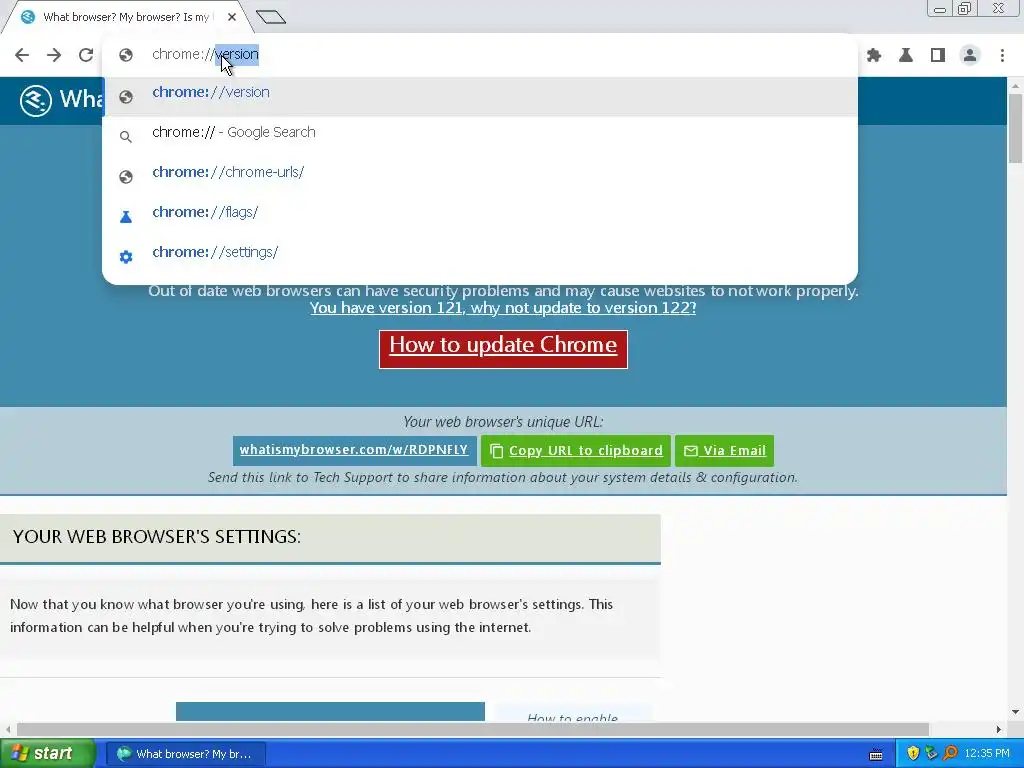Click the scroll down arrow
This screenshot has height=768, width=1024.
(1015, 711)
